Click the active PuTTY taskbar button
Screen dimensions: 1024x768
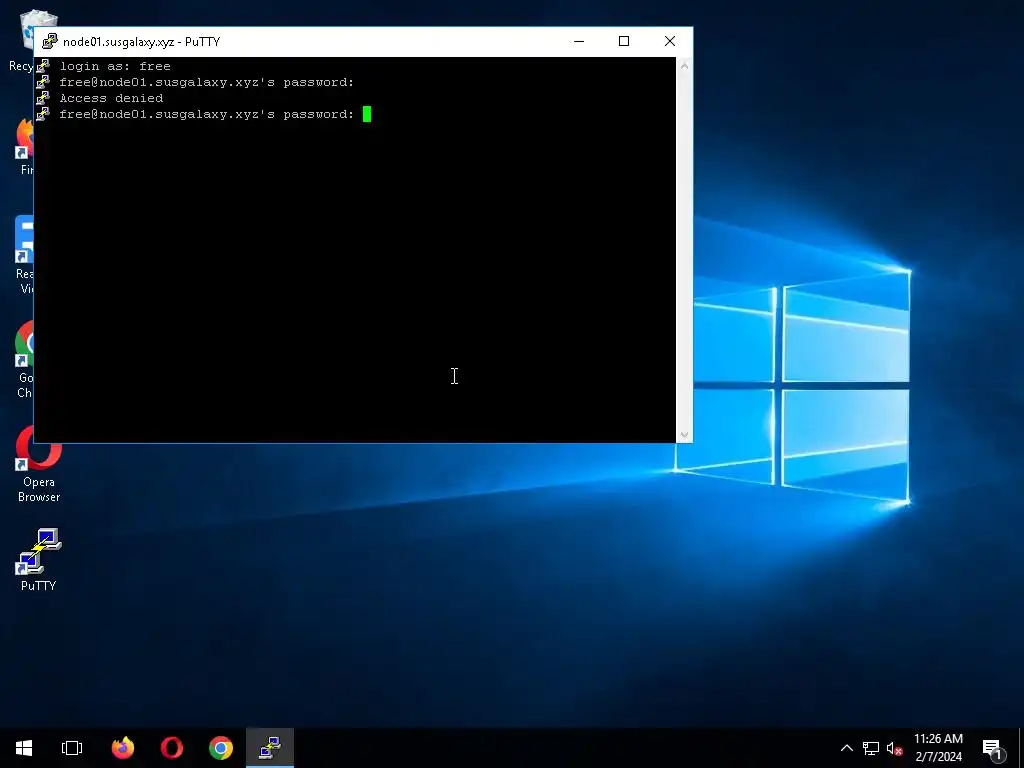coord(270,748)
